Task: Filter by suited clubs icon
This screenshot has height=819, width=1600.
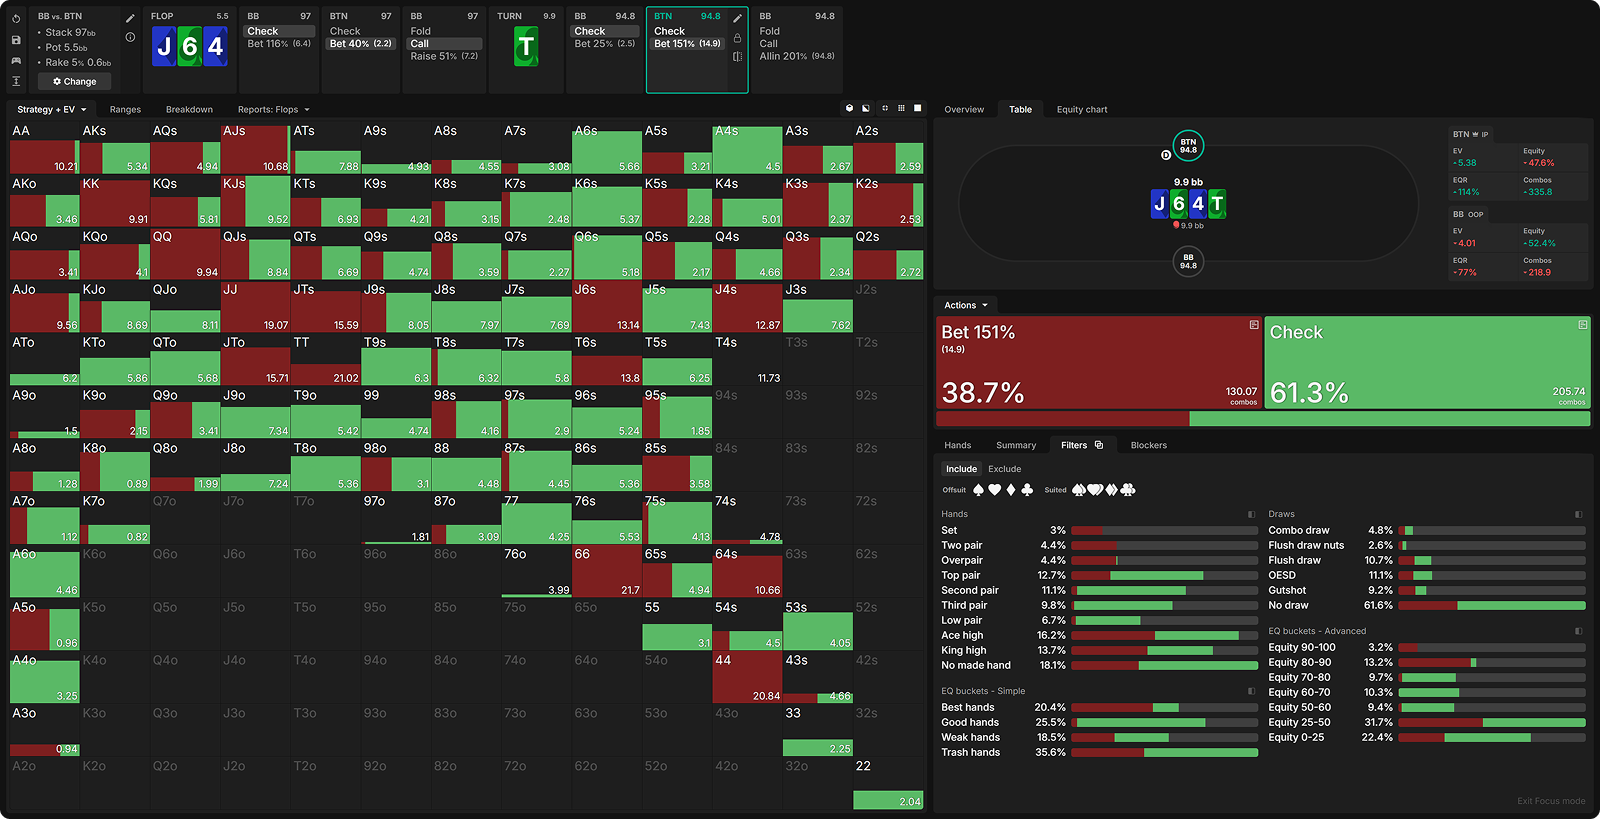Action: [x=1128, y=490]
